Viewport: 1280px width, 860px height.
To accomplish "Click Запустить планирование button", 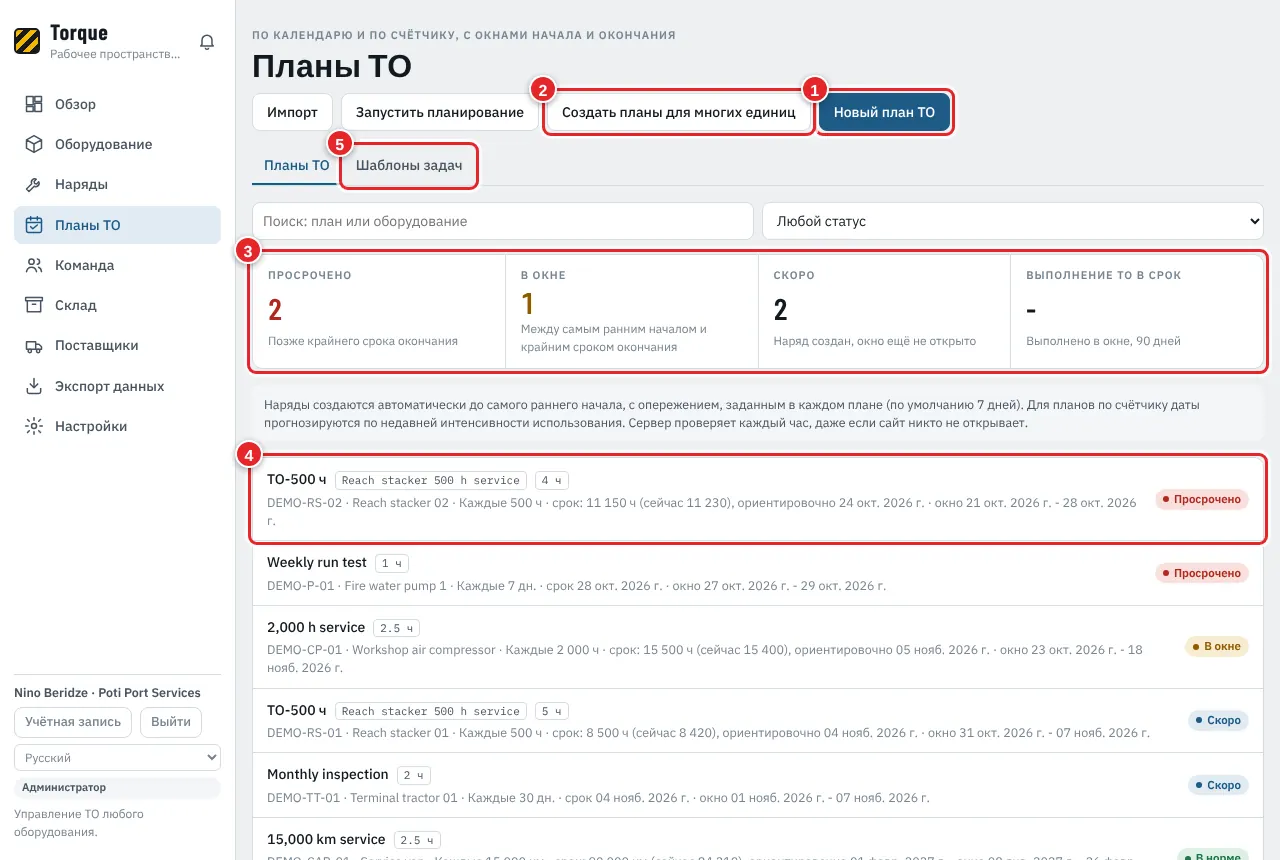I will (440, 112).
